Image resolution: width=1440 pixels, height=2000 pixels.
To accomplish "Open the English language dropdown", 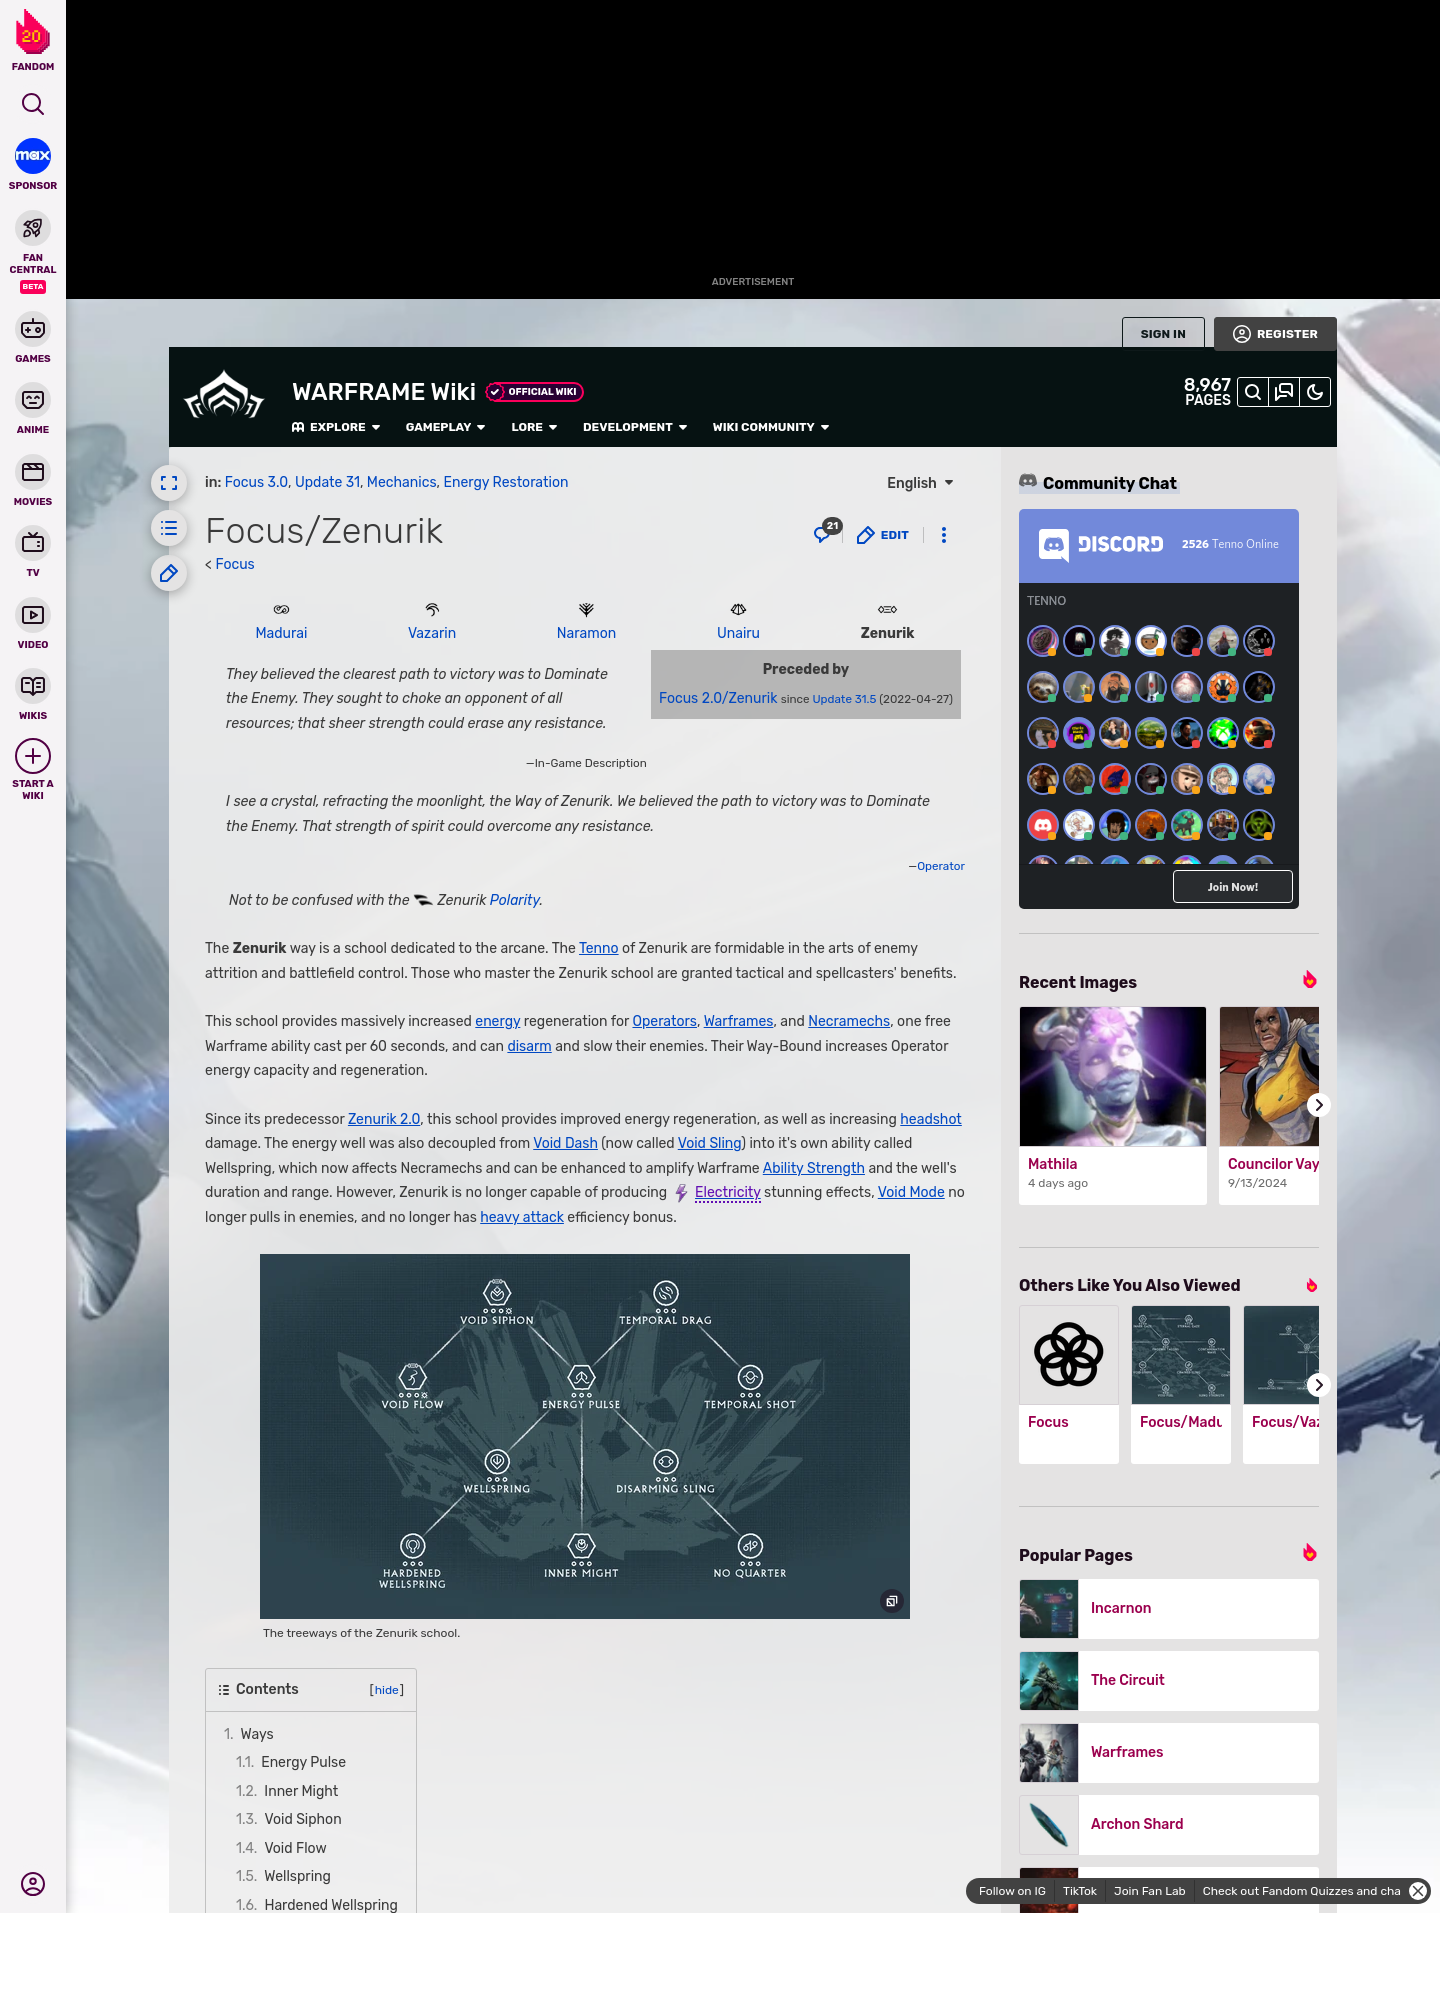I will 920,483.
